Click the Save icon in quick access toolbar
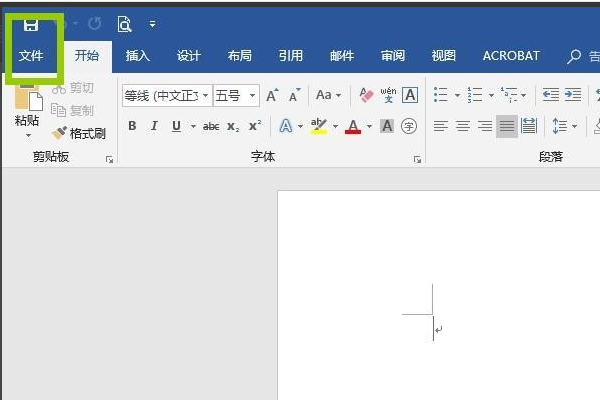 tap(31, 25)
